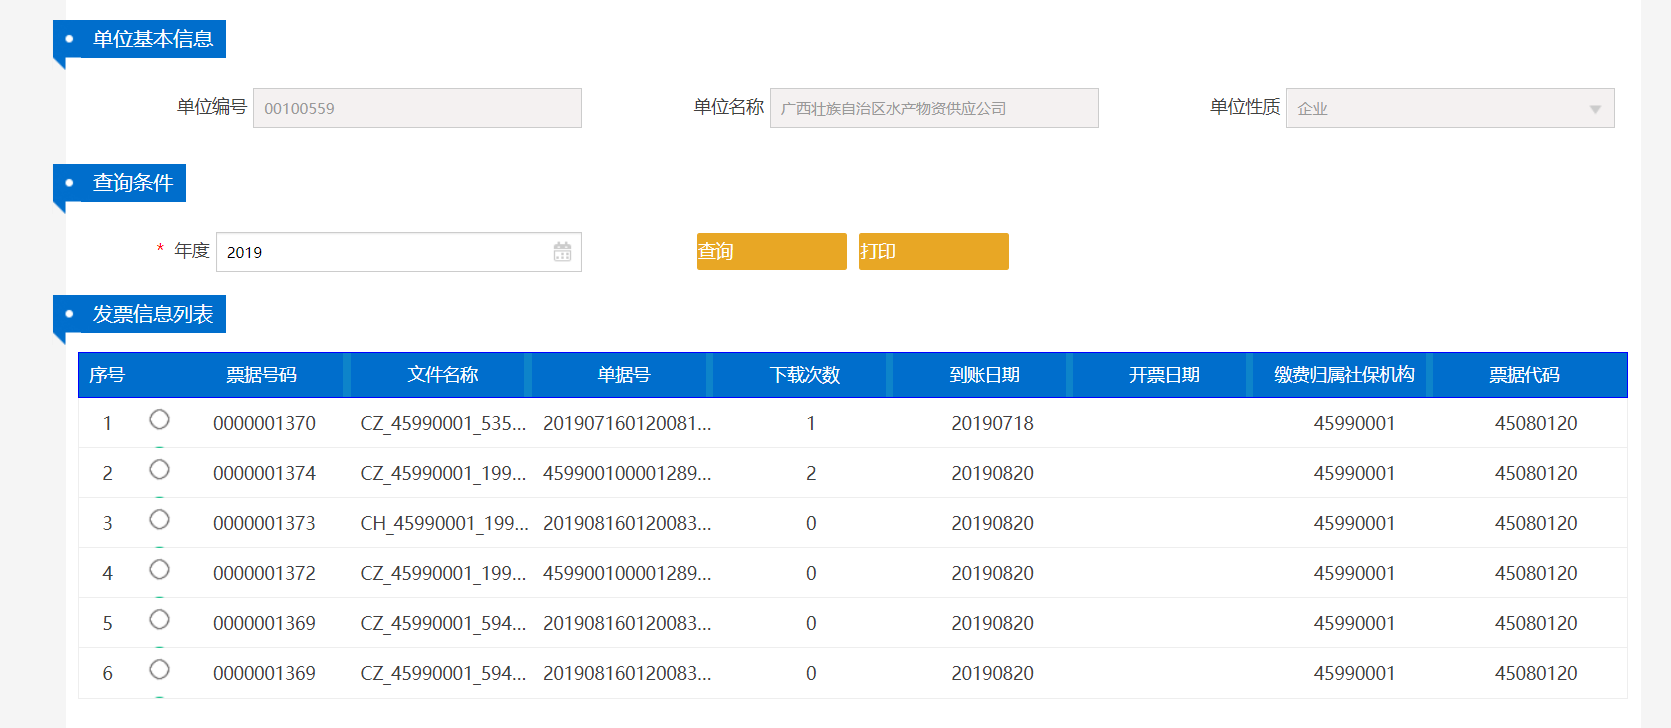Click the 查询条件 section heading
This screenshot has height=728, width=1671.
coord(132,183)
